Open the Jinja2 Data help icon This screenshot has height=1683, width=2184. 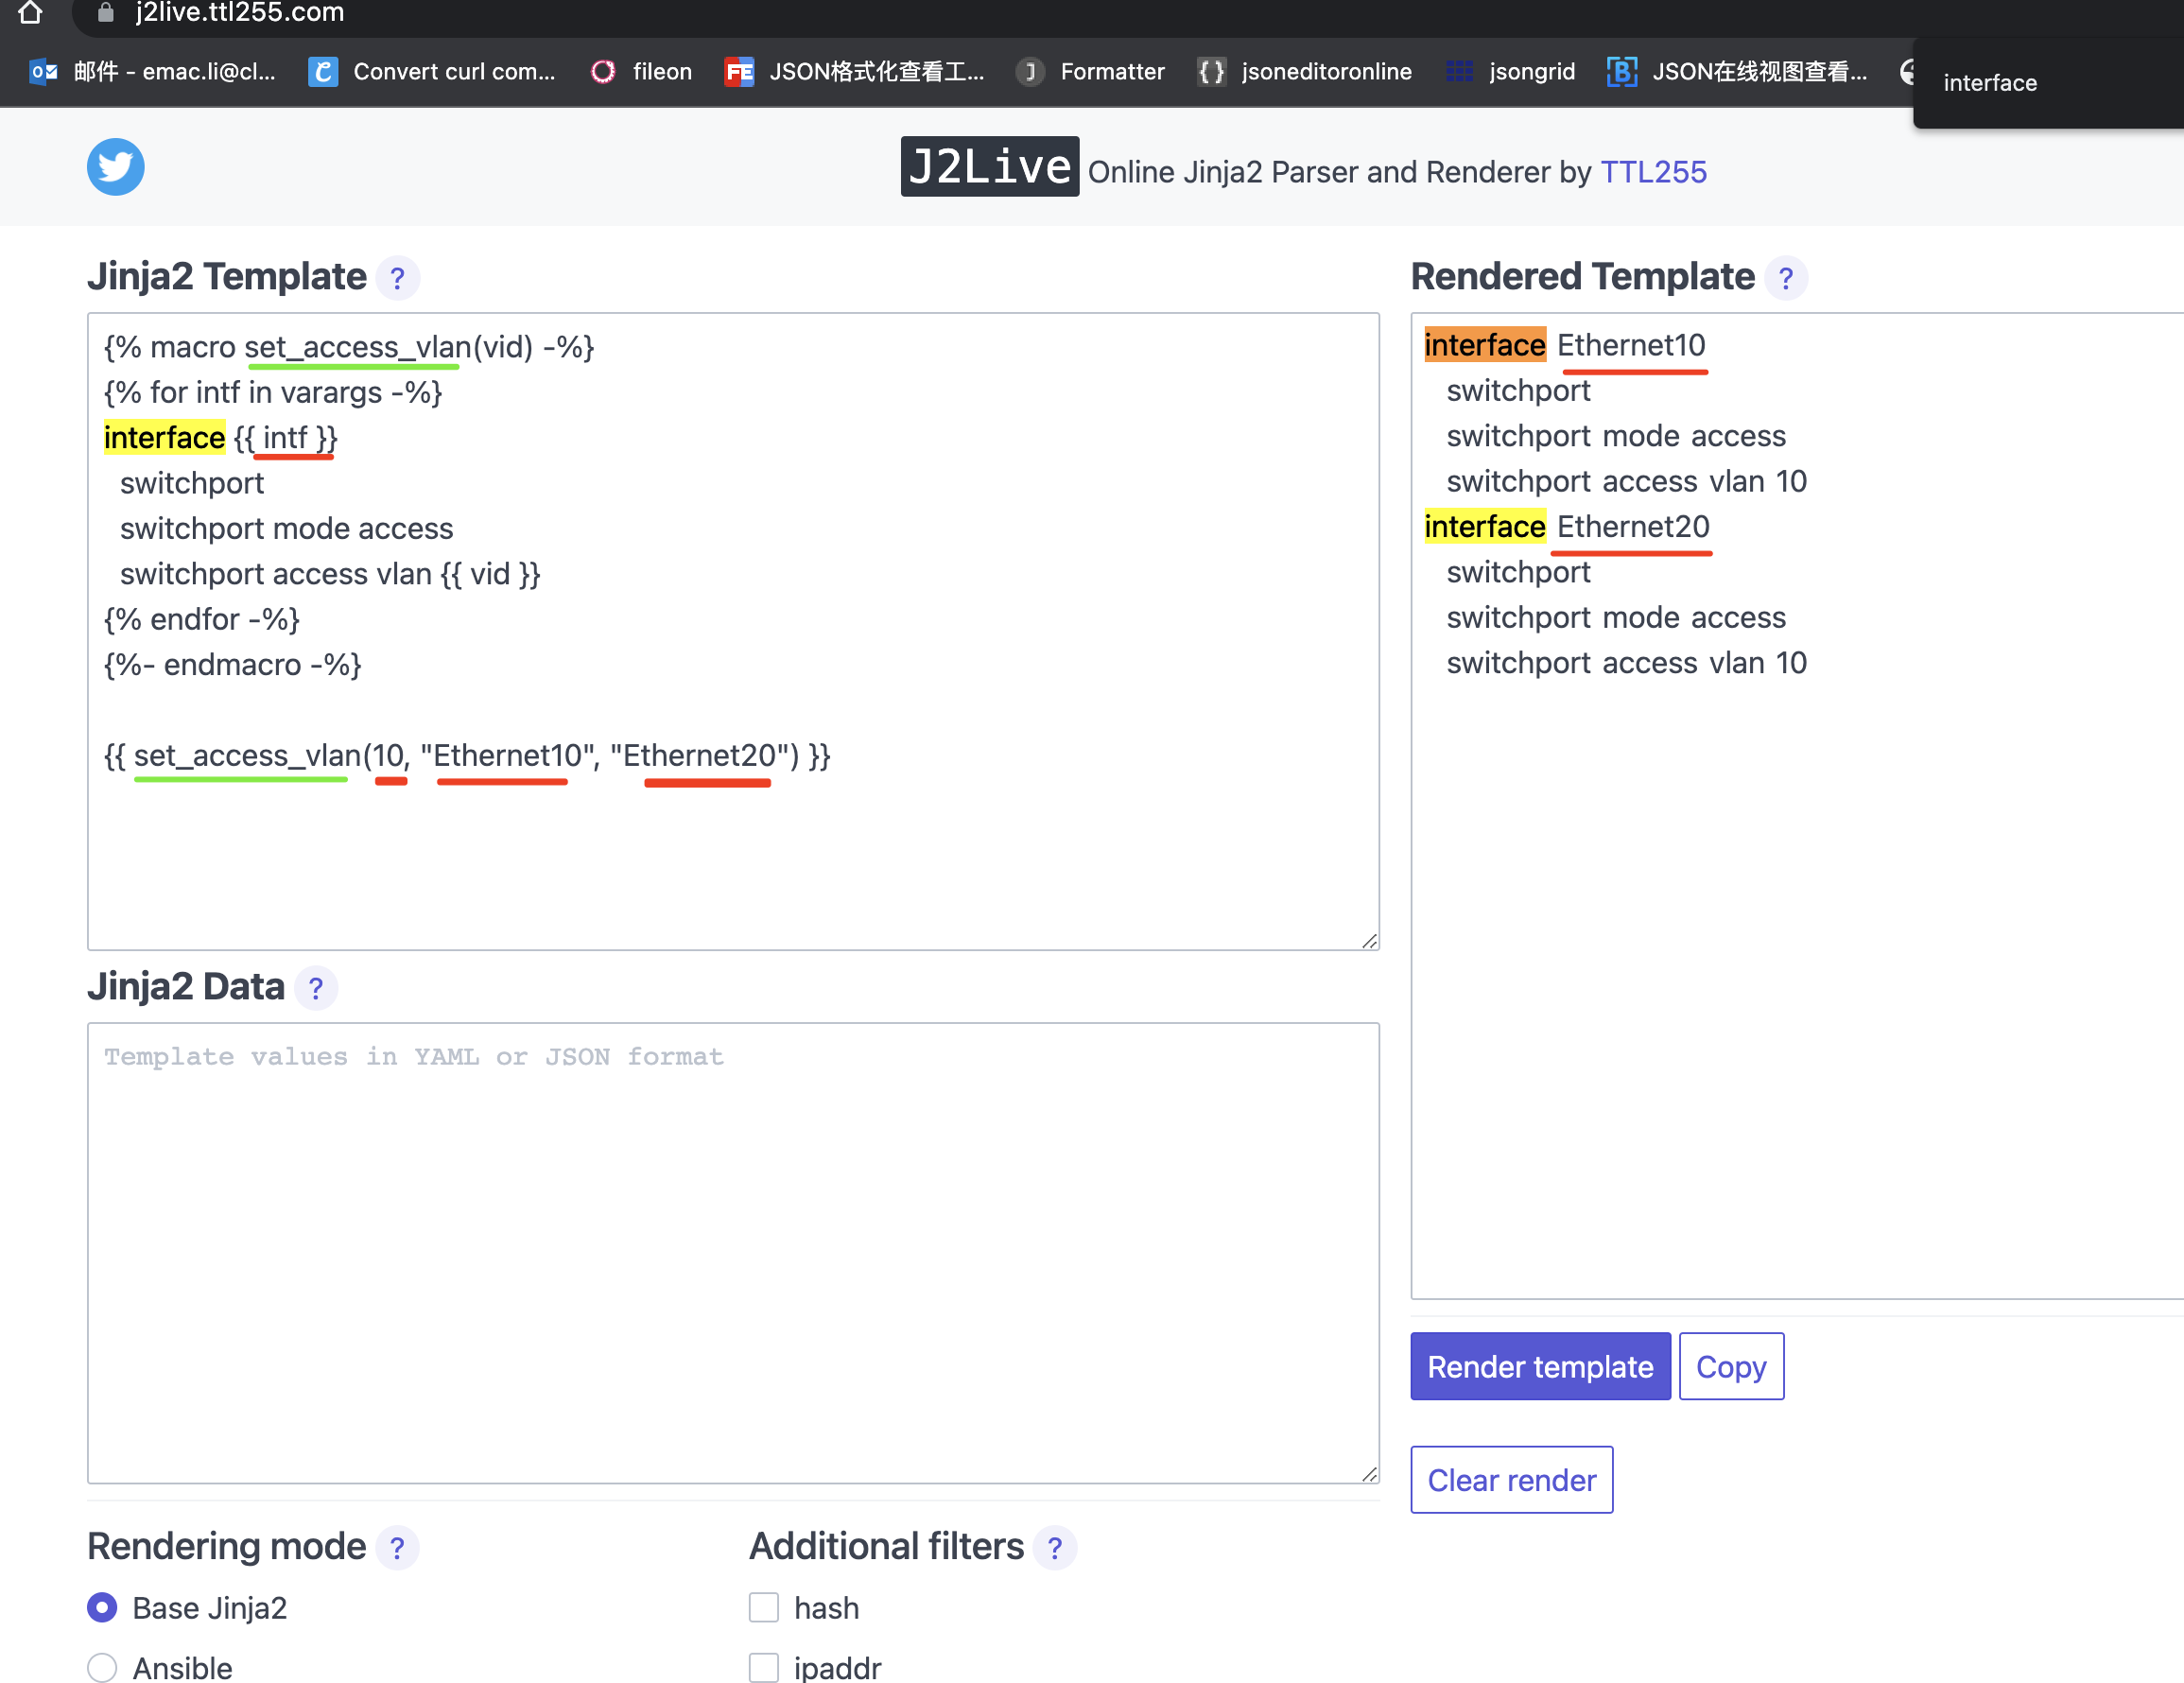click(316, 988)
